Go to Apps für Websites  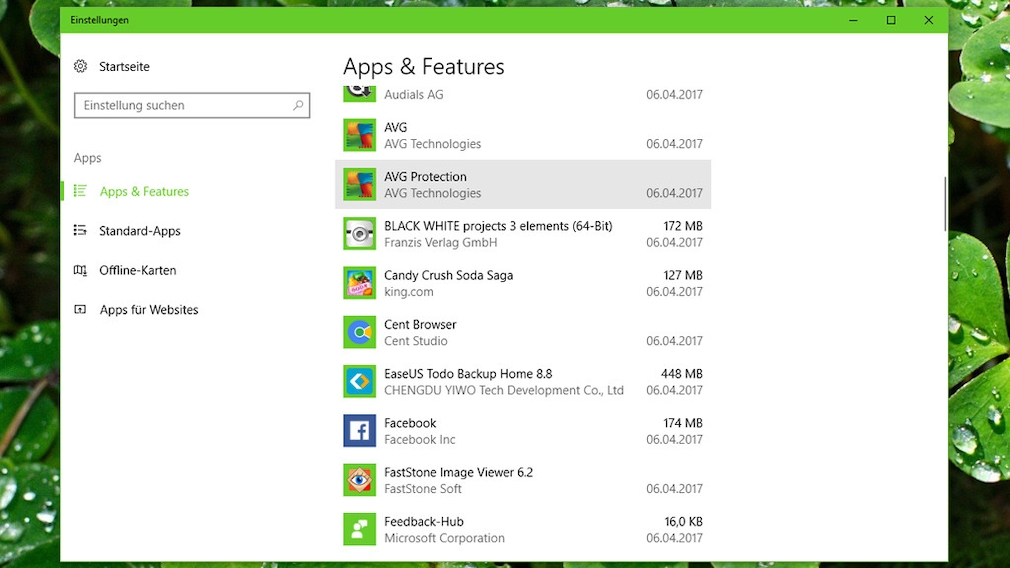coord(148,310)
